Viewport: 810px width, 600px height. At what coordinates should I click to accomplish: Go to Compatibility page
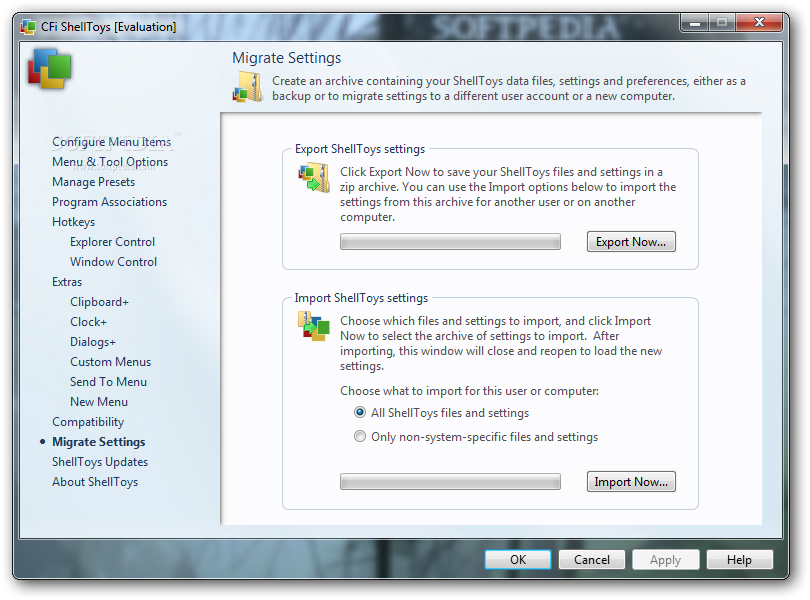coord(88,422)
